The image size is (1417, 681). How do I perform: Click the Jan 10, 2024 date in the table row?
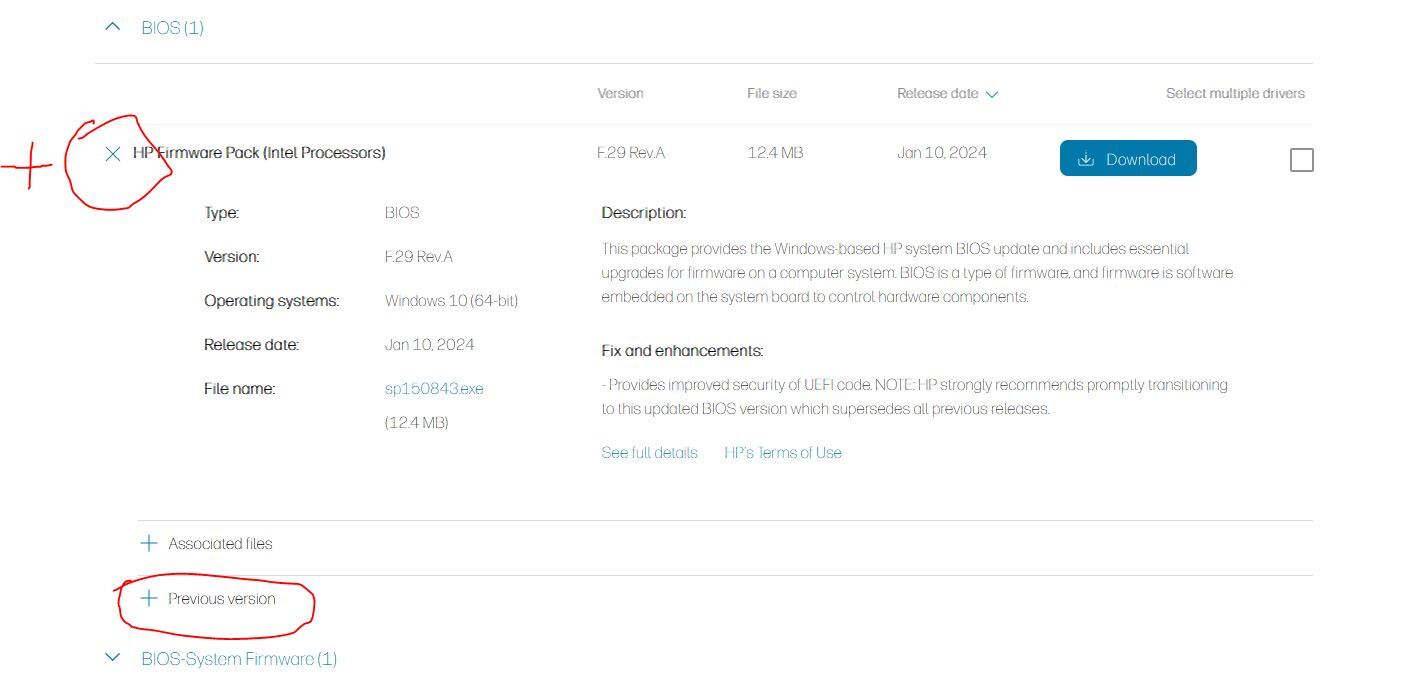[x=942, y=153]
